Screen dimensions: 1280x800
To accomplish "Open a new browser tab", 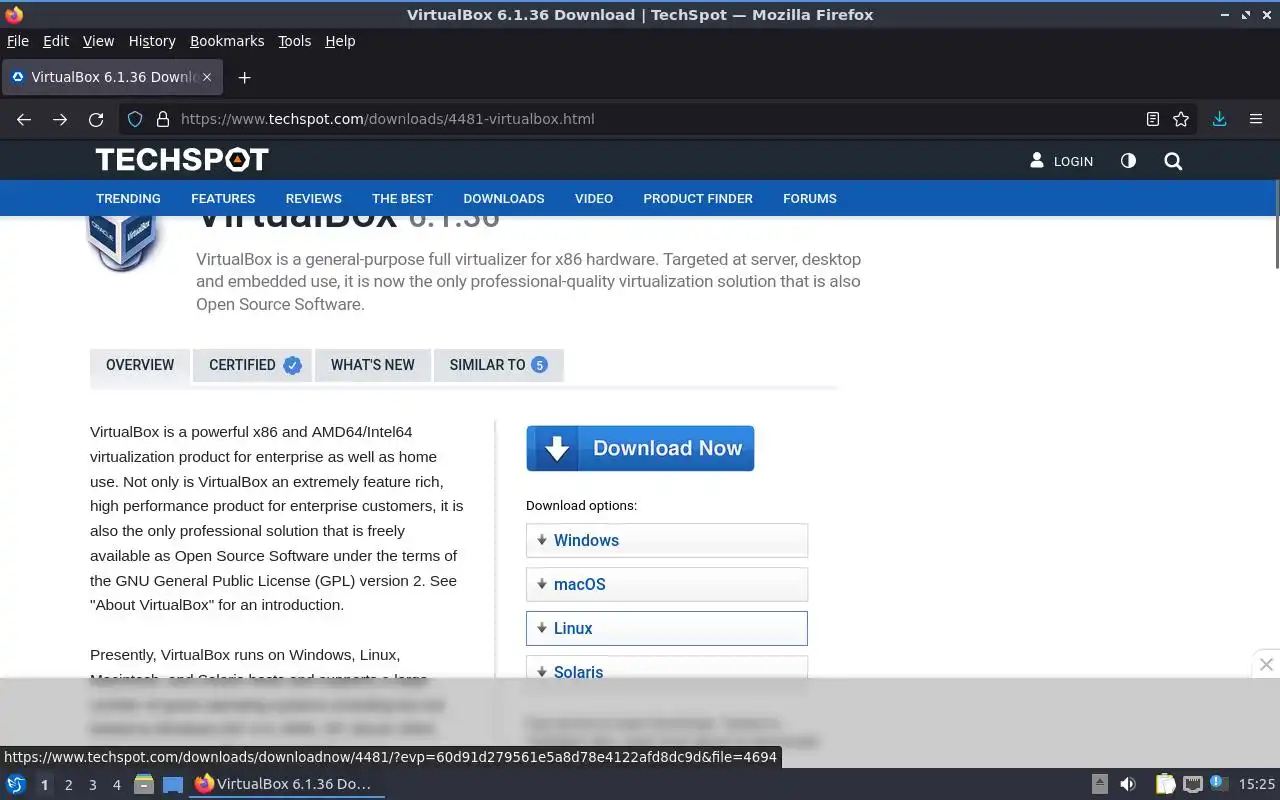I will click(244, 77).
